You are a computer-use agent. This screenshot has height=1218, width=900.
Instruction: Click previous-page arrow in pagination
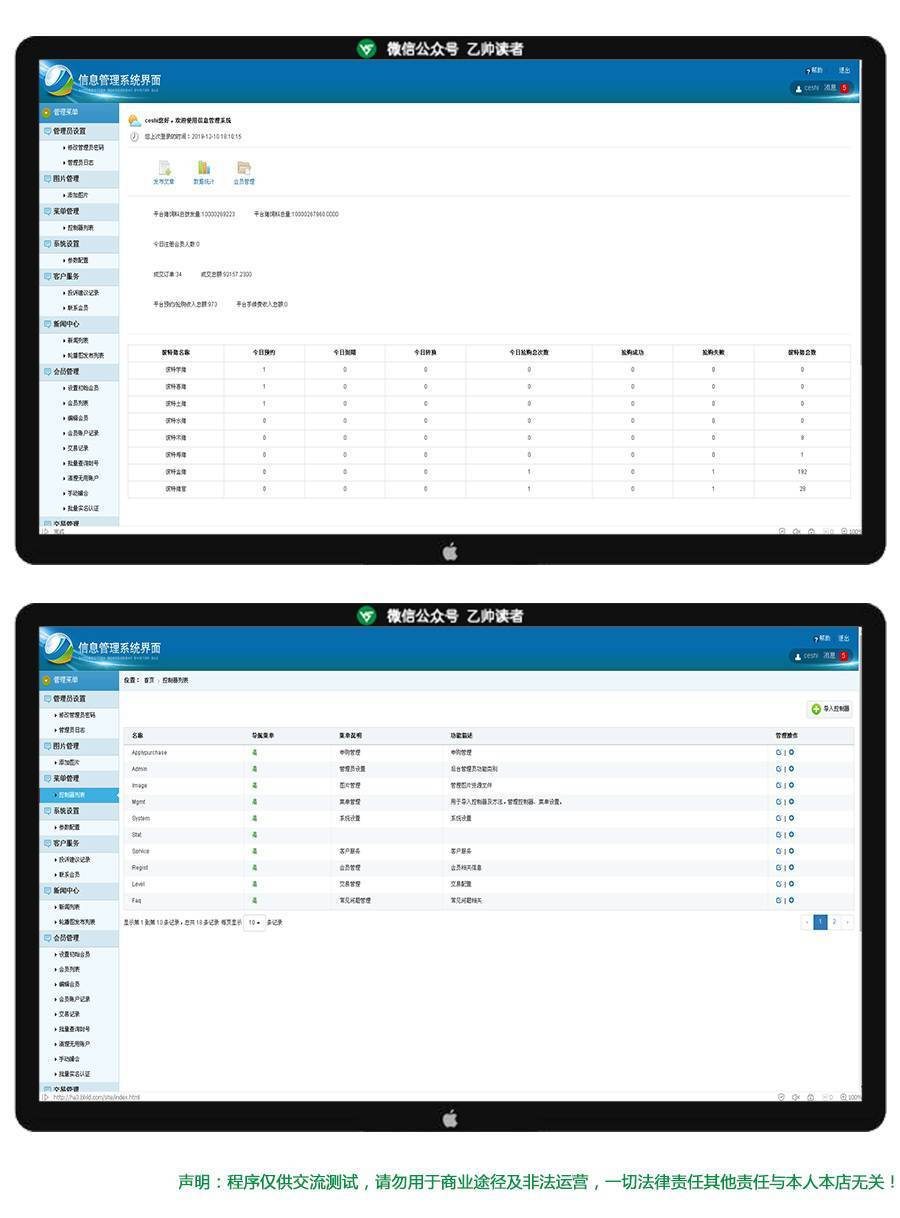pos(807,922)
